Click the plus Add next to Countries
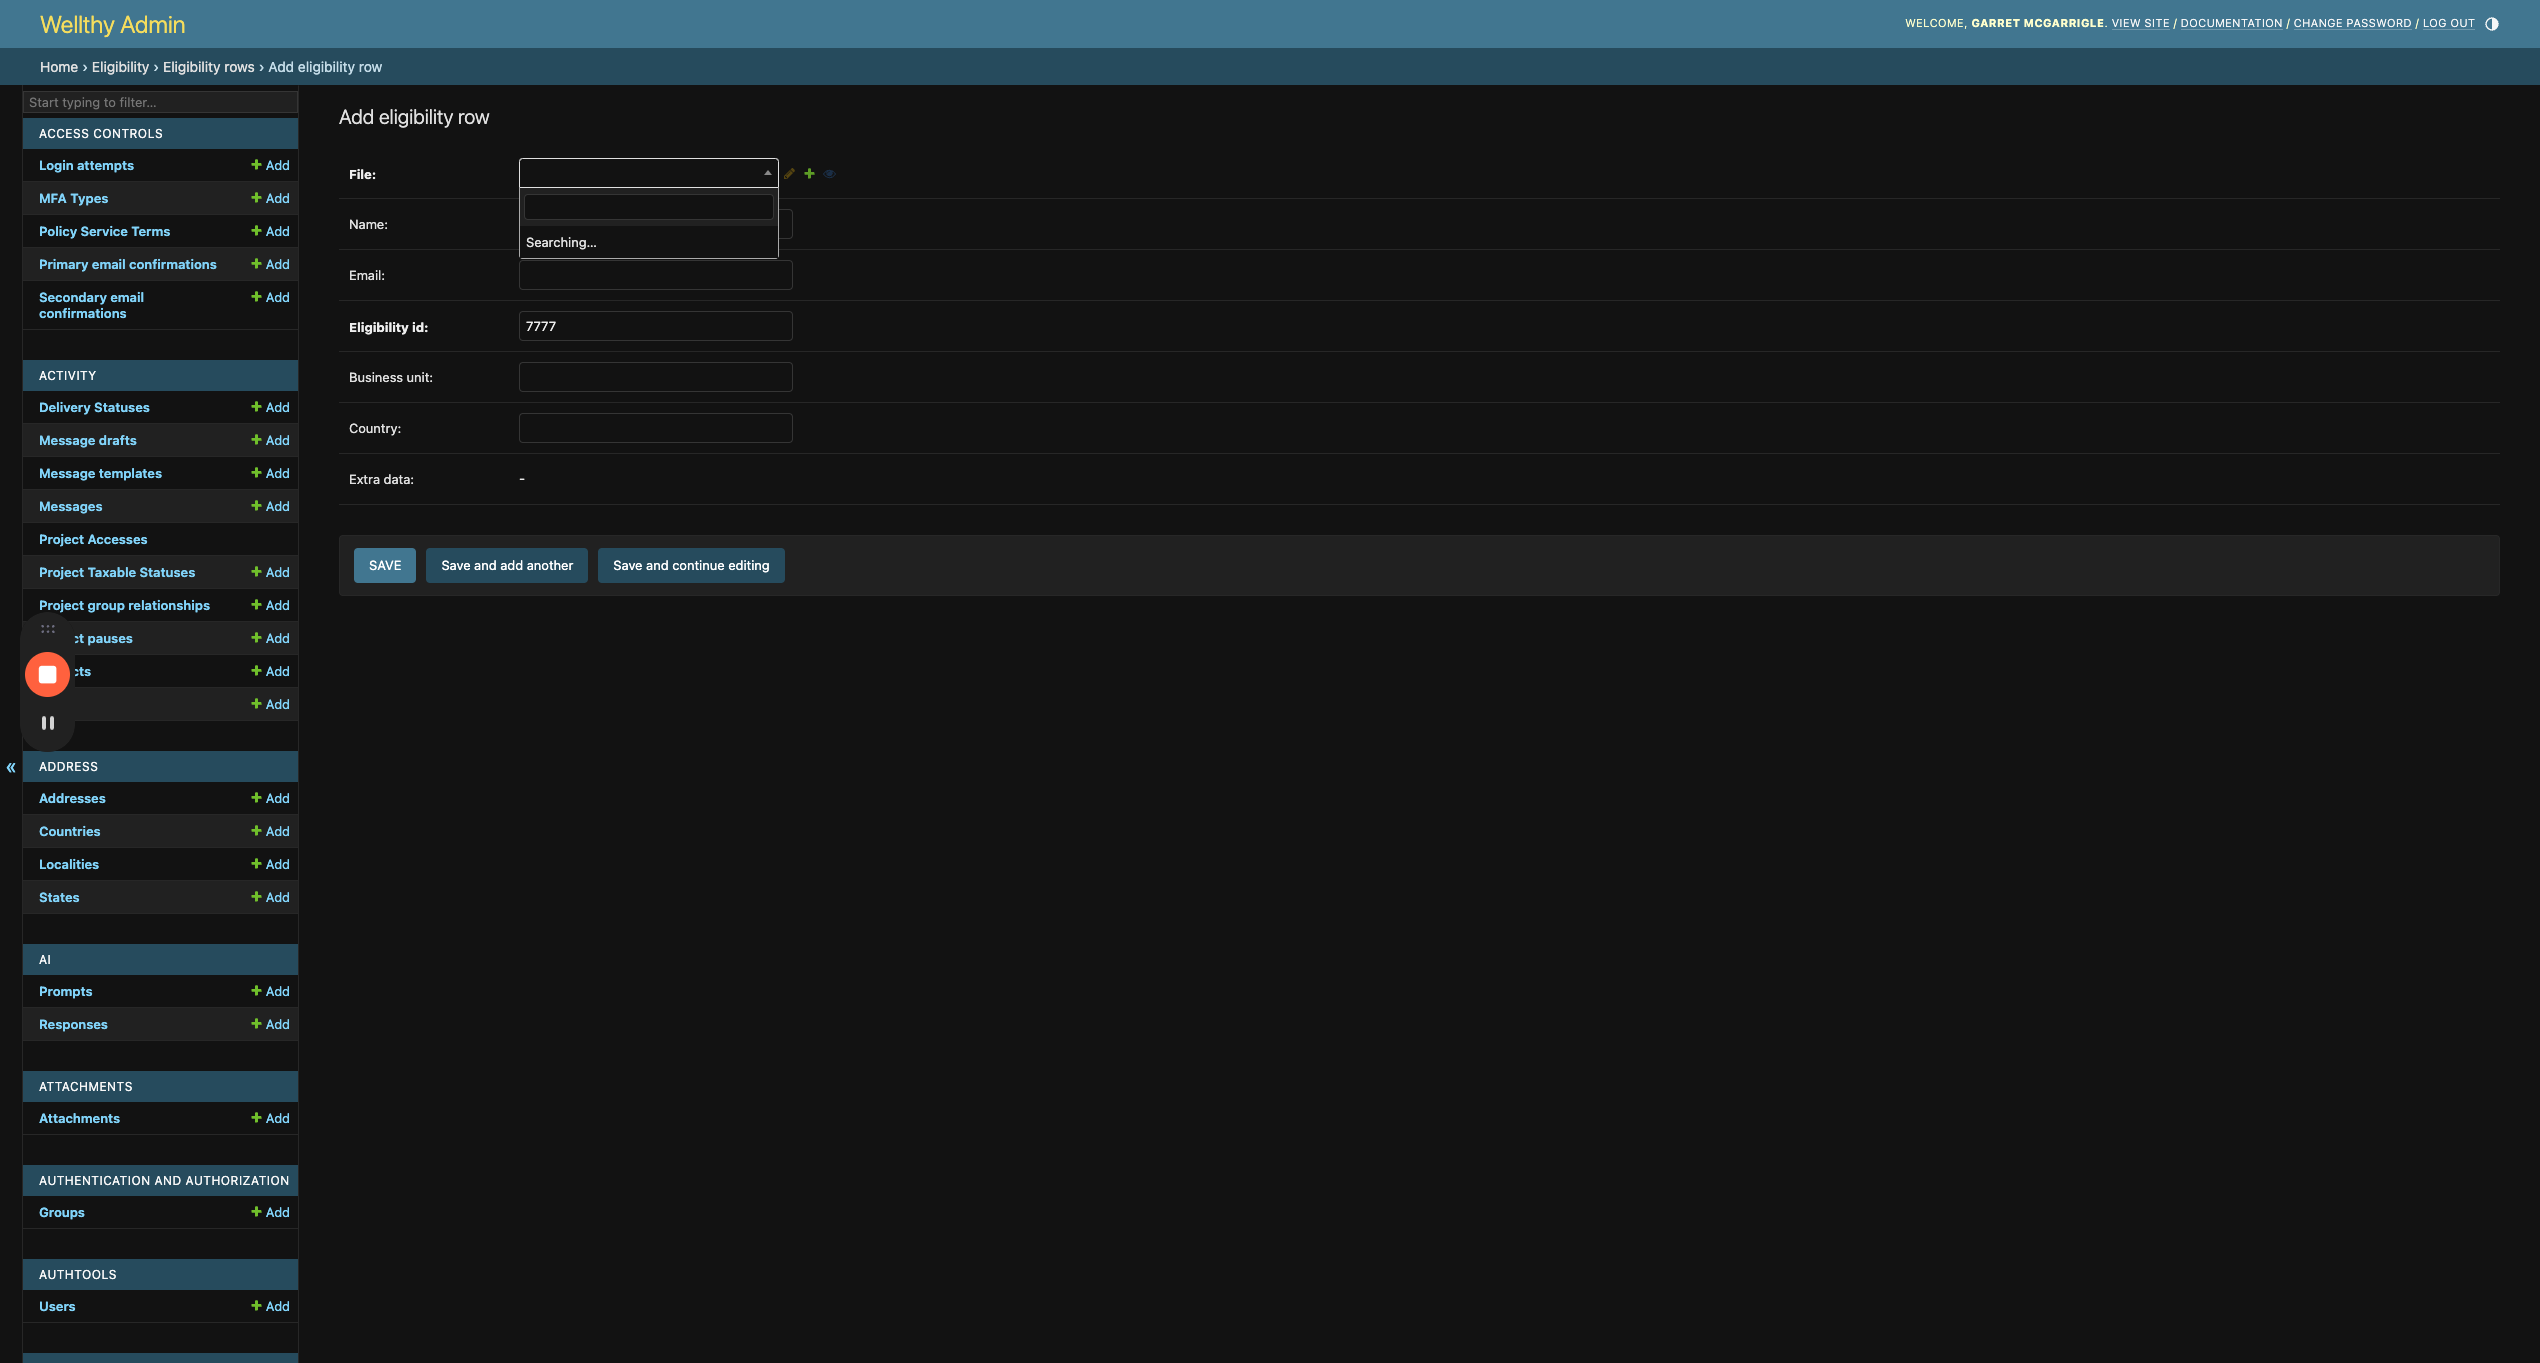 pyautogui.click(x=270, y=832)
